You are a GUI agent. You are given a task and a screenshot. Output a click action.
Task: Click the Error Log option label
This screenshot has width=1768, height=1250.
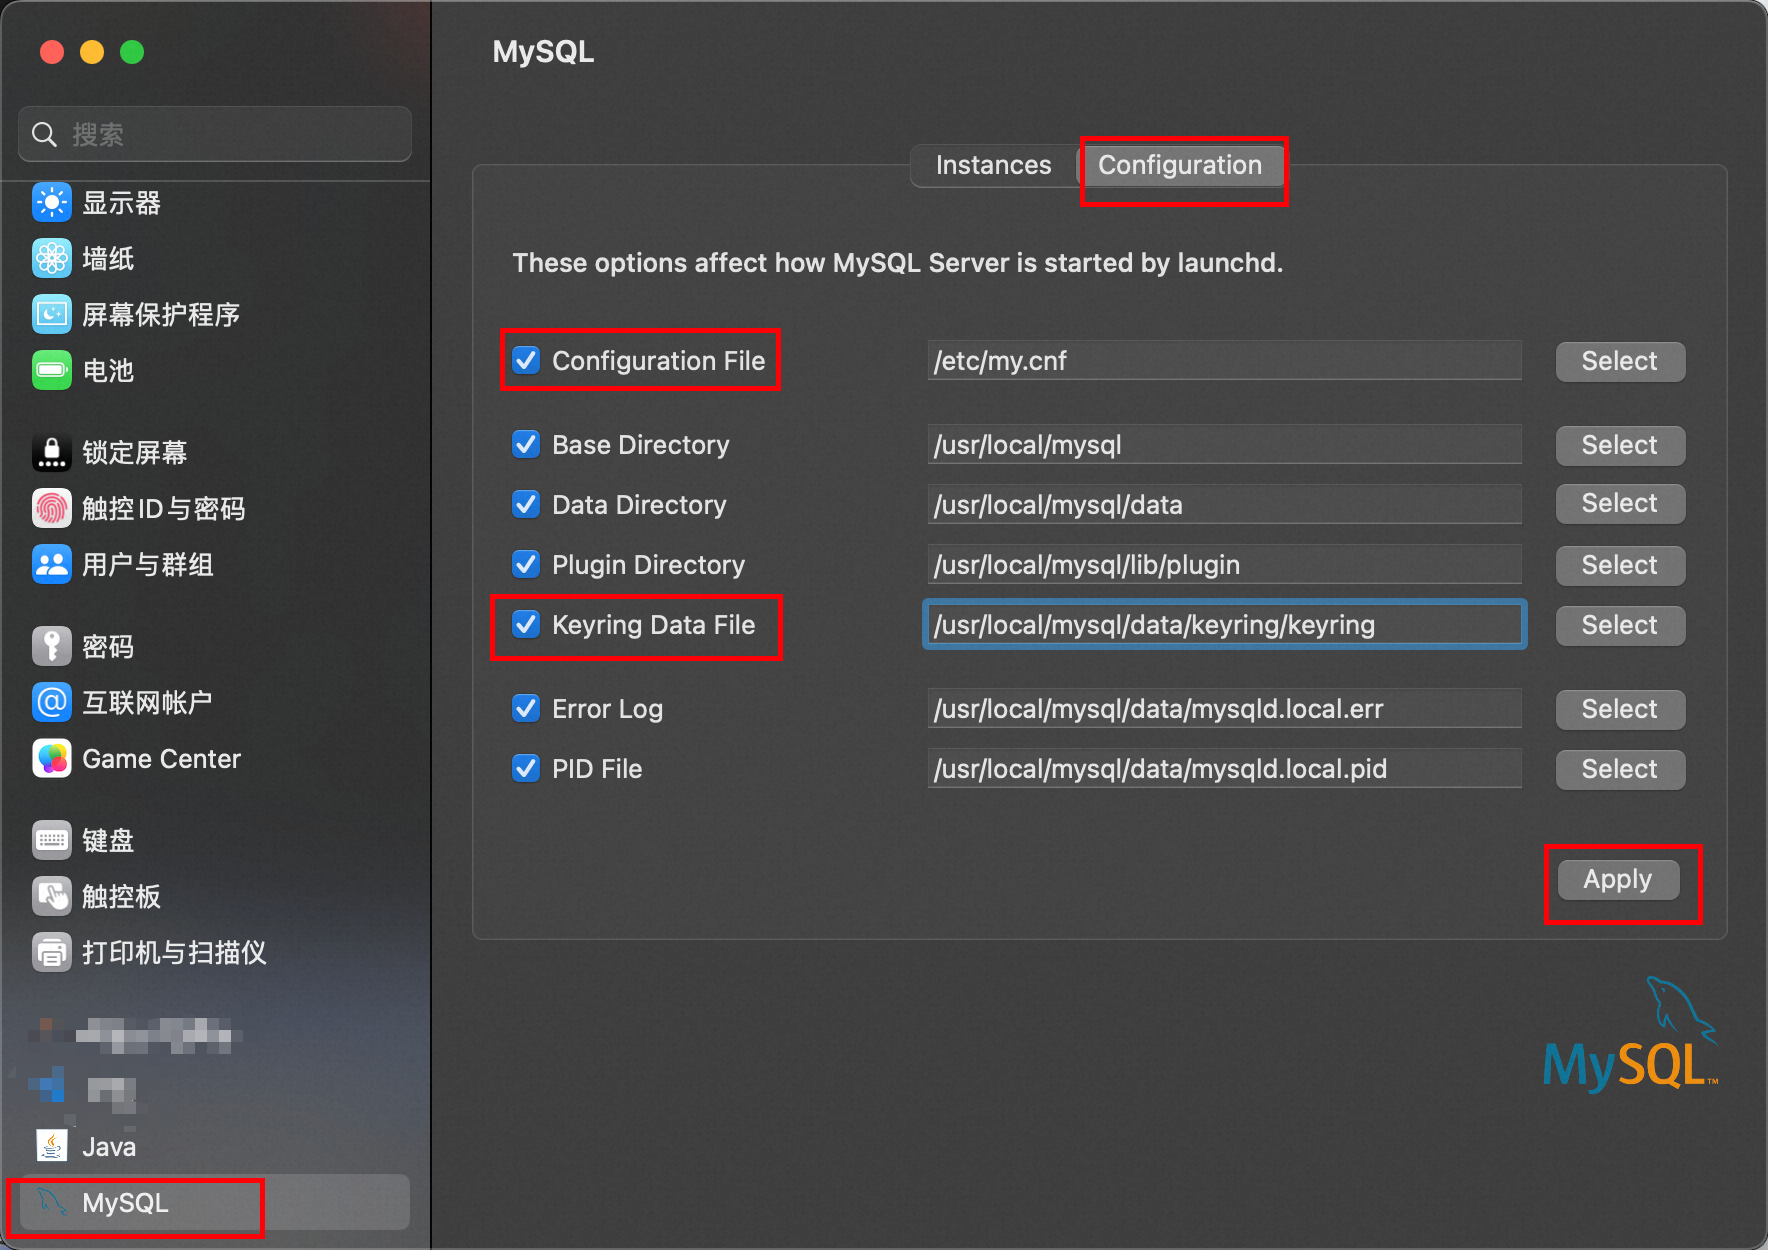607,709
